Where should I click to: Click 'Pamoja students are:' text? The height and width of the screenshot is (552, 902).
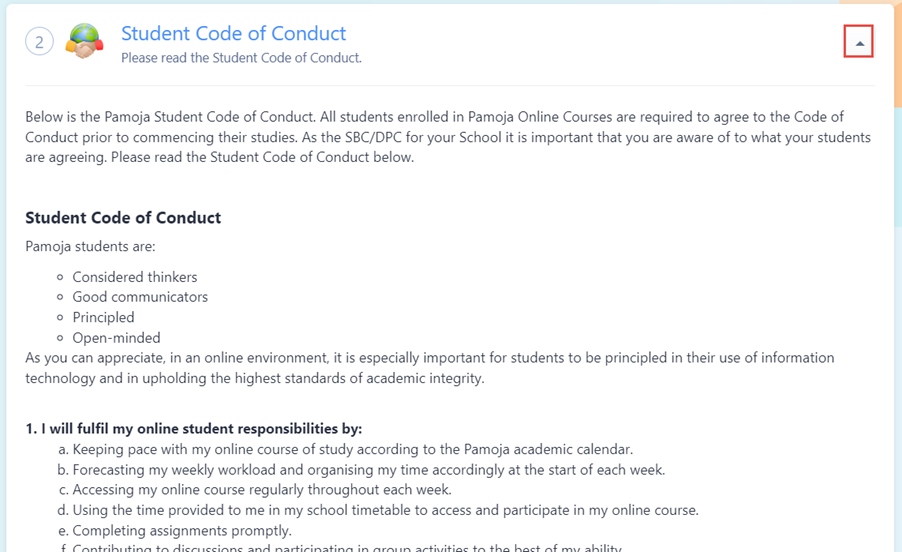(90, 246)
